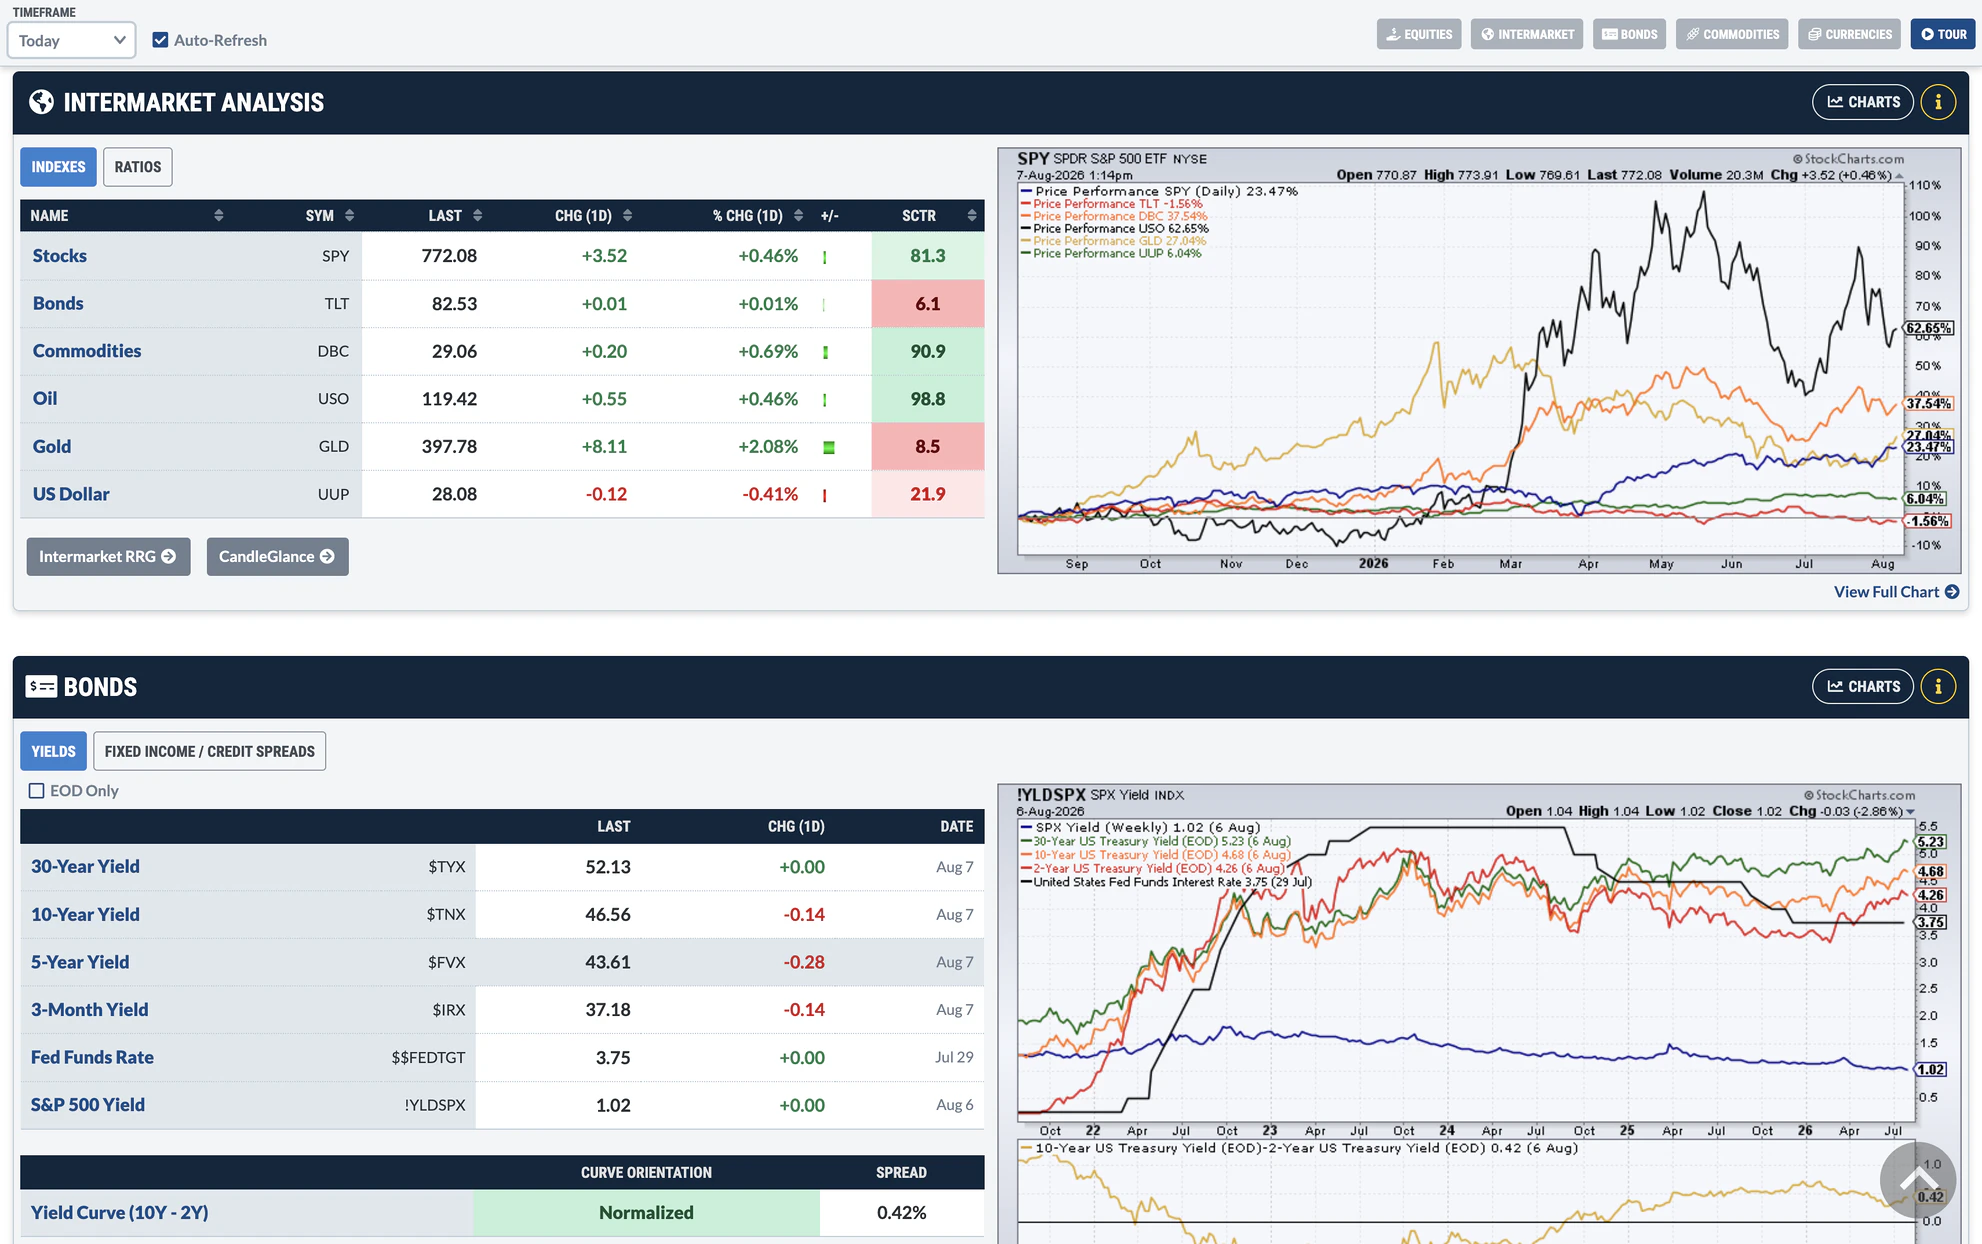
Task: Open the 5-Year Yield link
Action: tap(80, 962)
